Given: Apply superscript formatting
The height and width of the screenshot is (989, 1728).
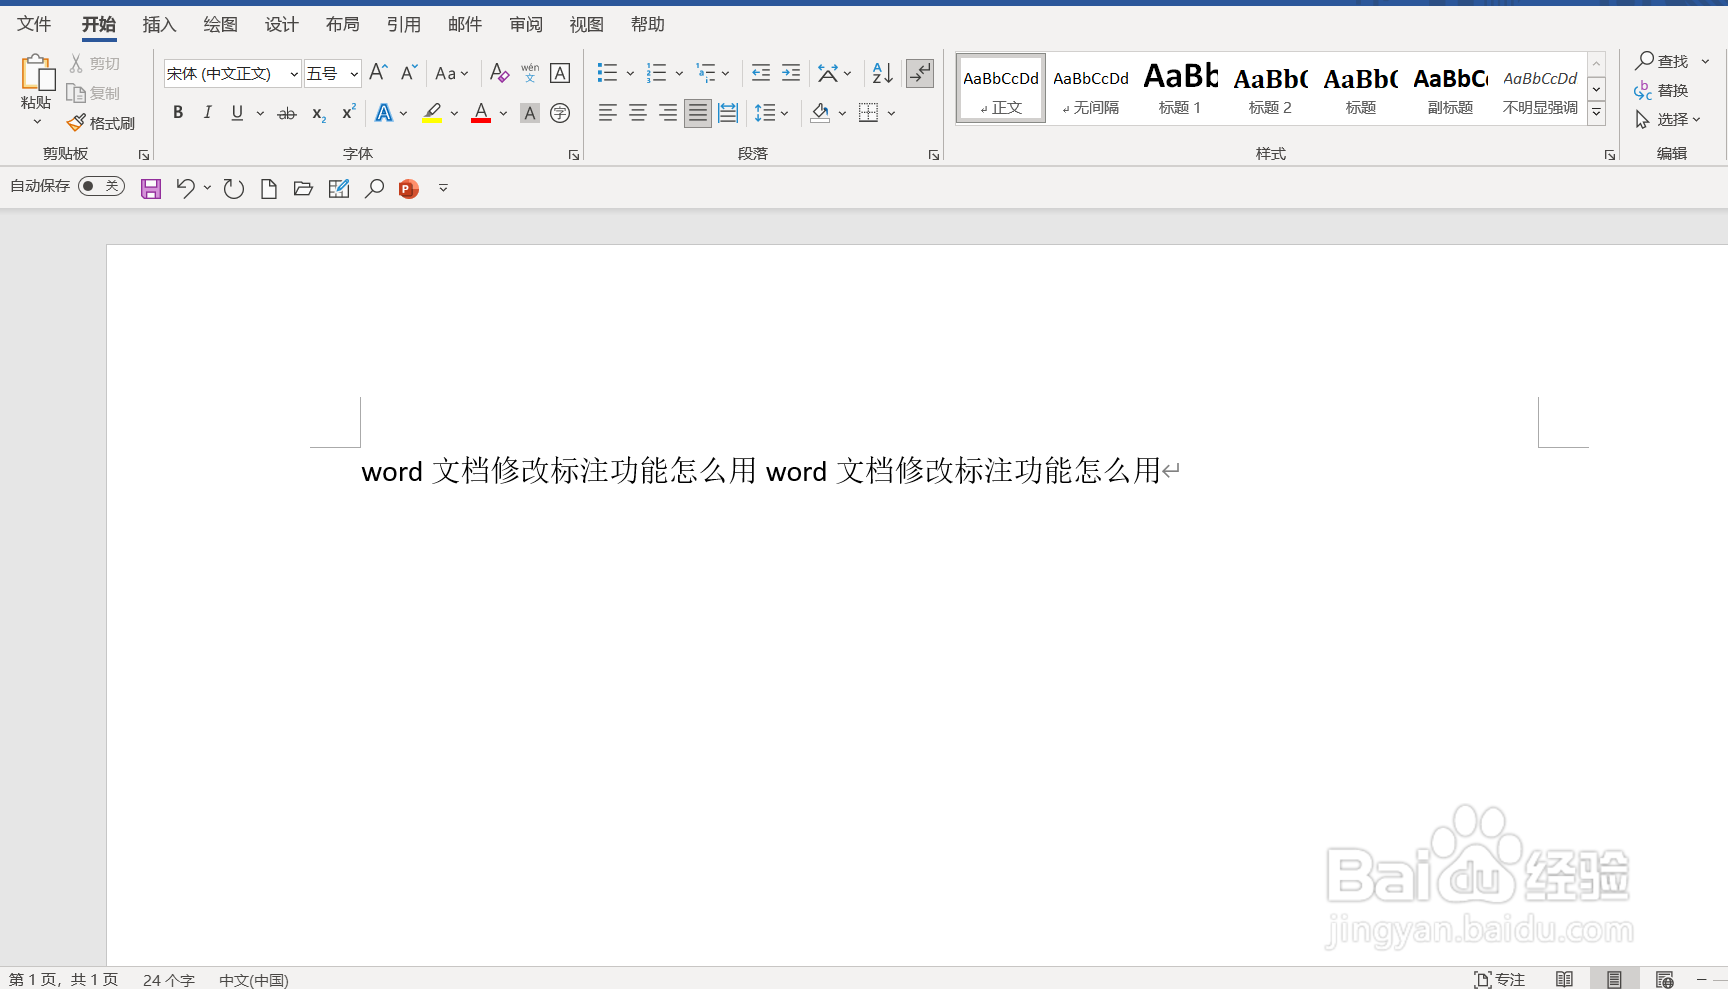Looking at the screenshot, I should [348, 113].
